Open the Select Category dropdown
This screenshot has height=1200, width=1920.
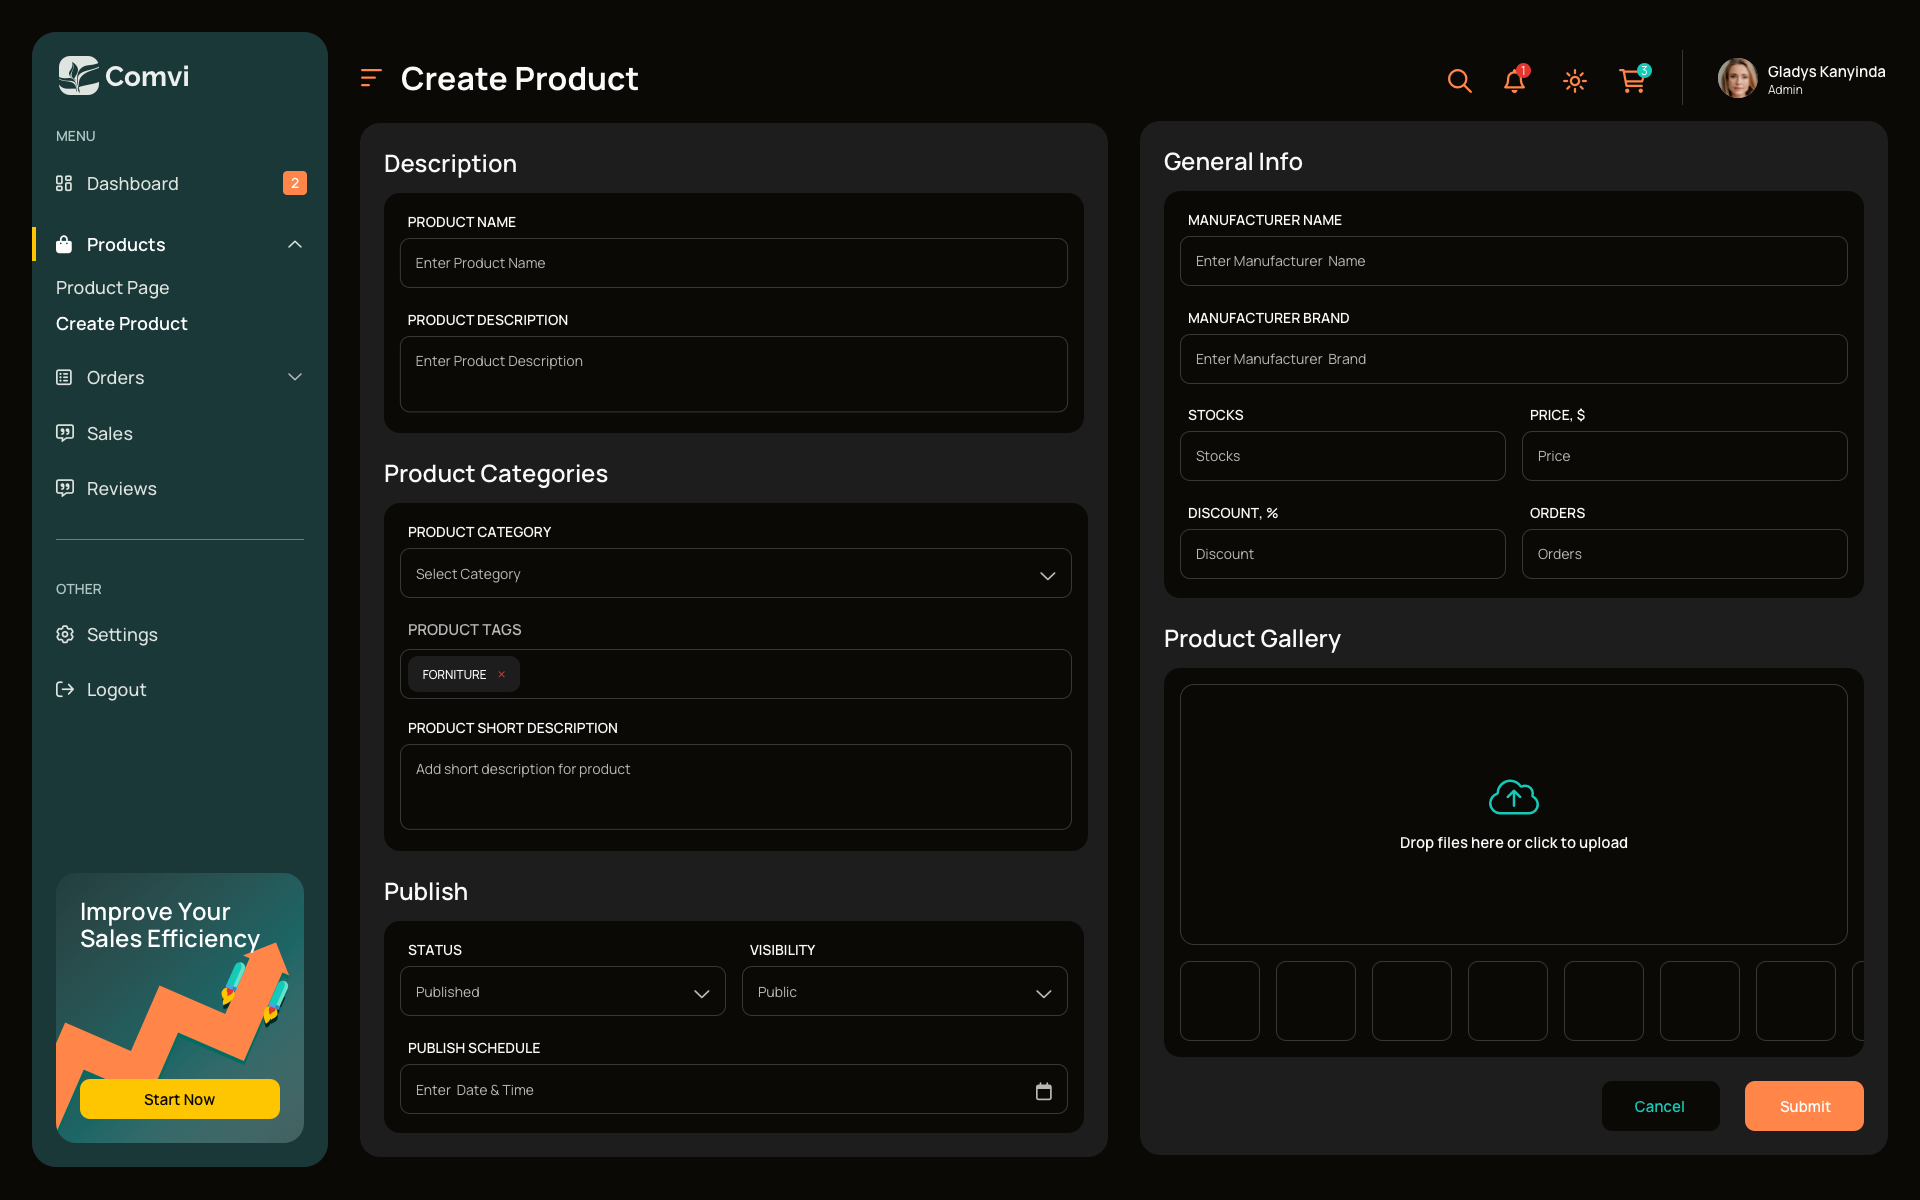[x=735, y=573]
